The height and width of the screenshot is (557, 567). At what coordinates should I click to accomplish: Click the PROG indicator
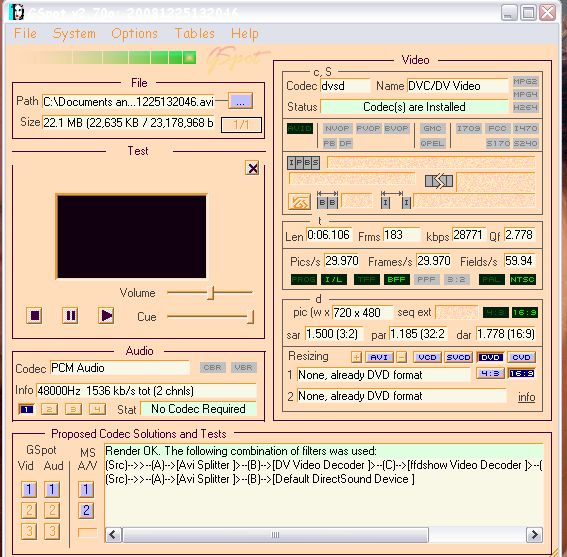(304, 279)
